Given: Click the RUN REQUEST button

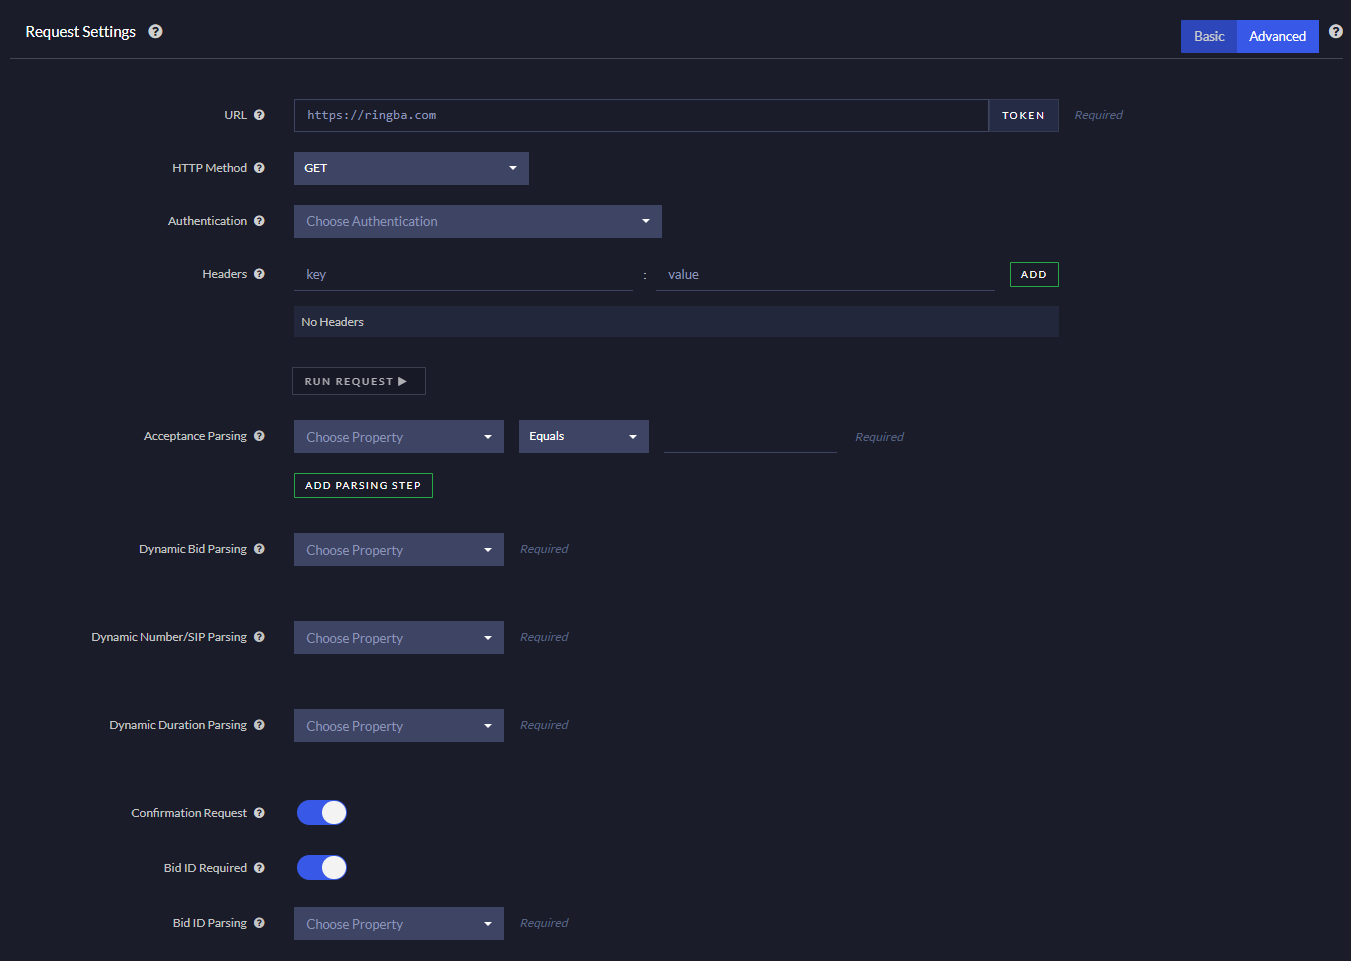Looking at the screenshot, I should [x=358, y=380].
